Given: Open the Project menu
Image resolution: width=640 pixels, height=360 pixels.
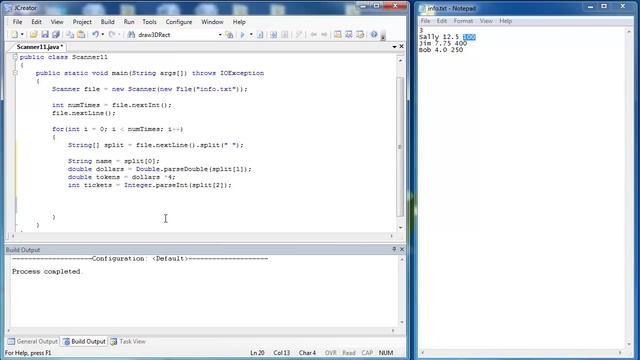Looking at the screenshot, I should click(x=82, y=22).
